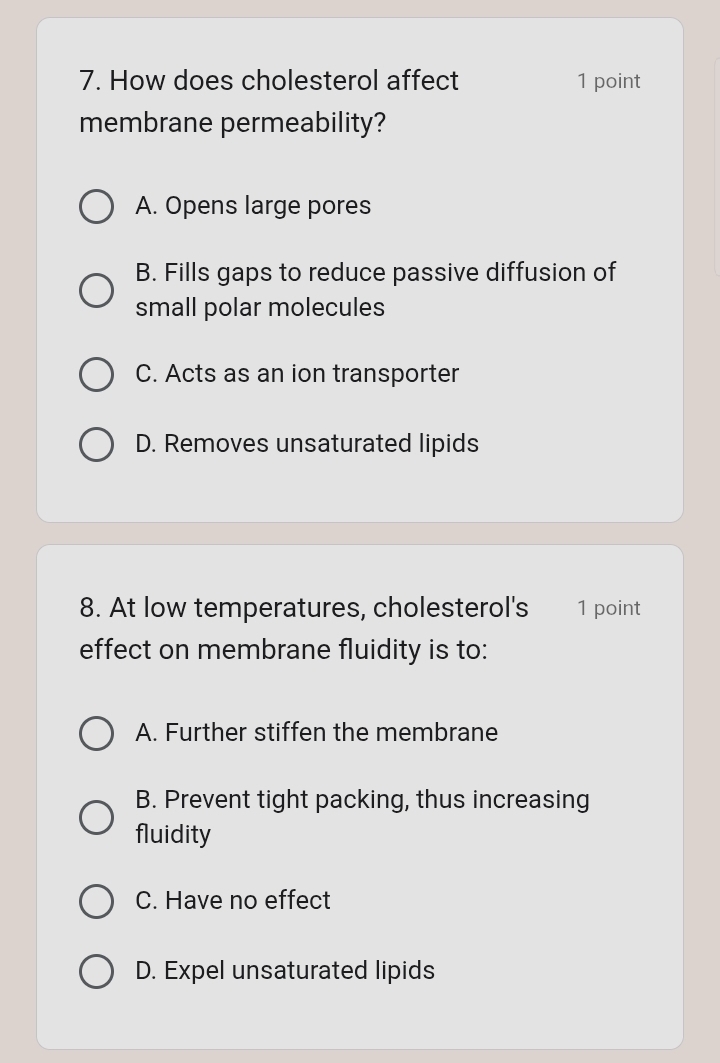Viewport: 720px width, 1063px height.
Task: Choose radio circle beside 'Fills gaps to reduce' option
Action: [97, 291]
